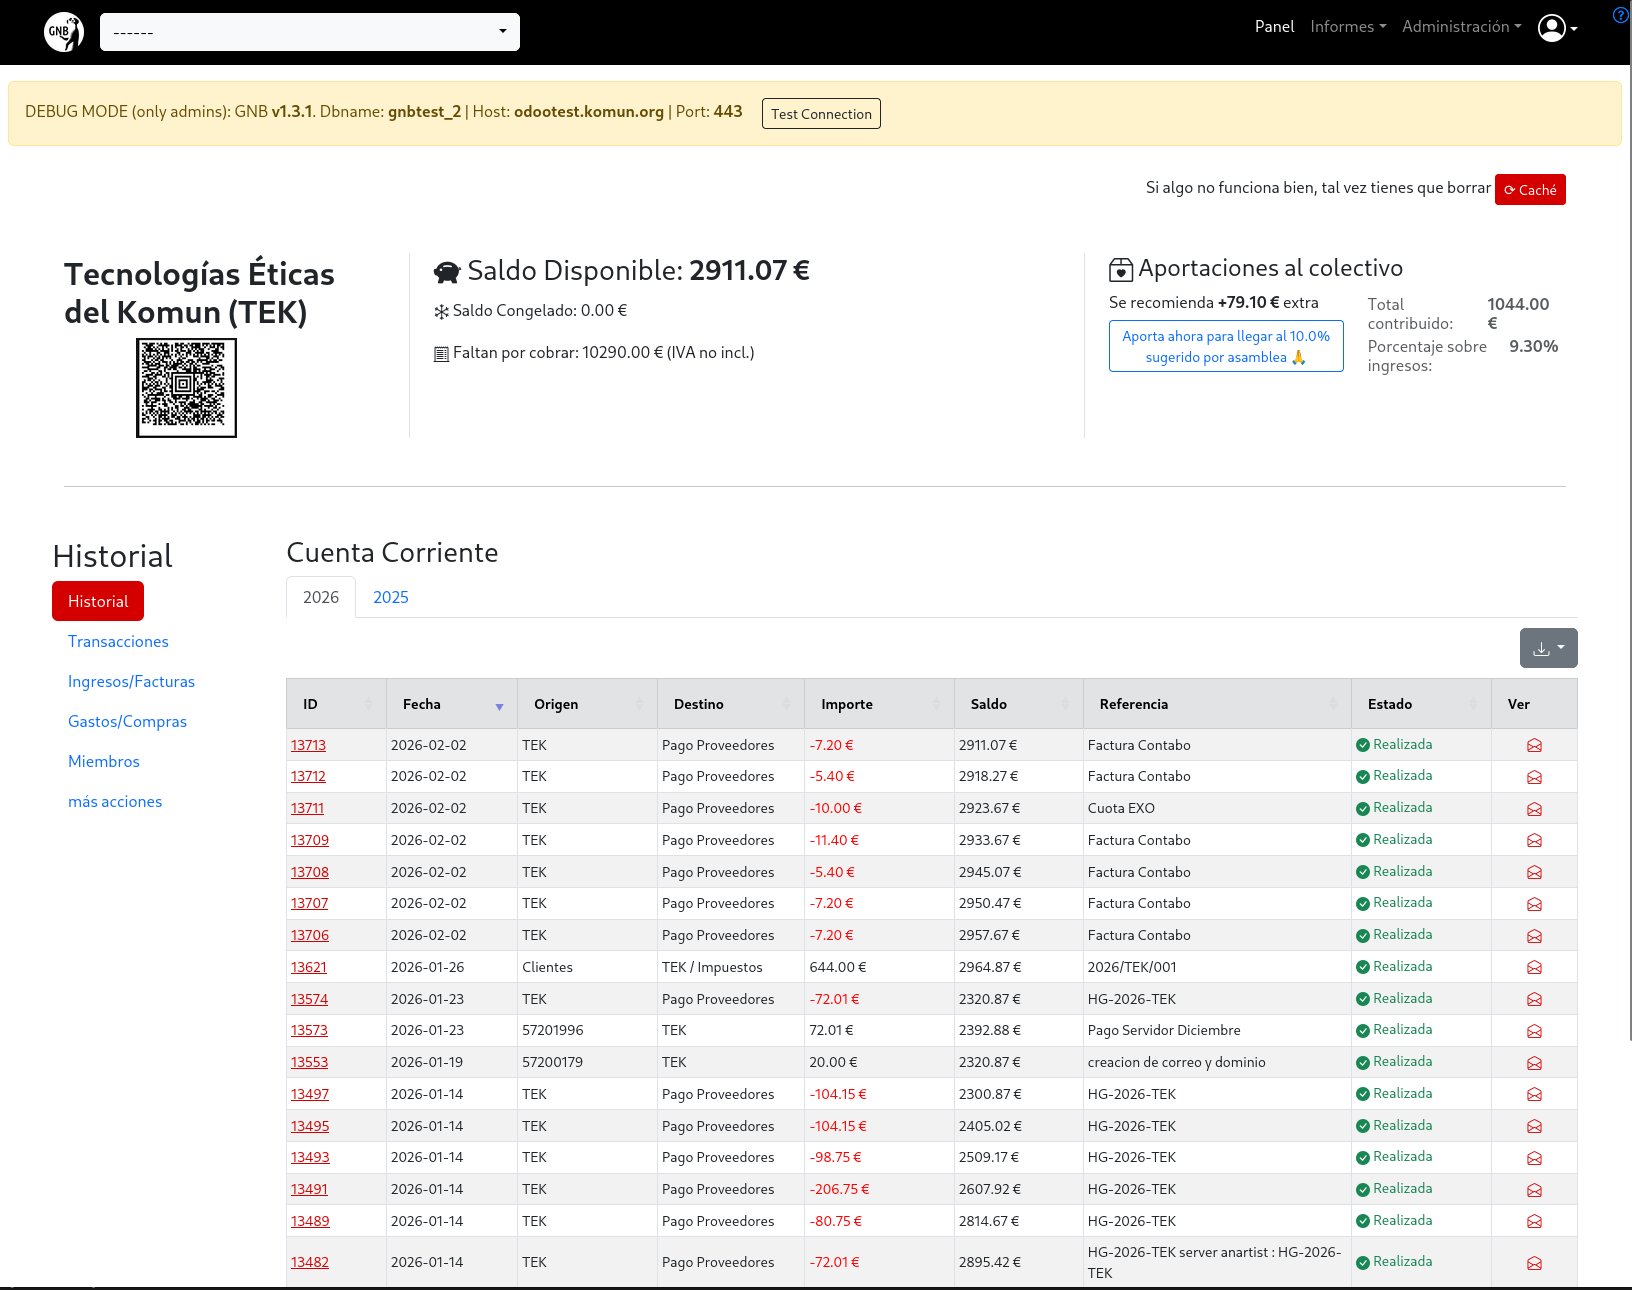This screenshot has height=1290, width=1632.
Task: Click view icon for transaction 13573
Action: click(x=1534, y=1031)
